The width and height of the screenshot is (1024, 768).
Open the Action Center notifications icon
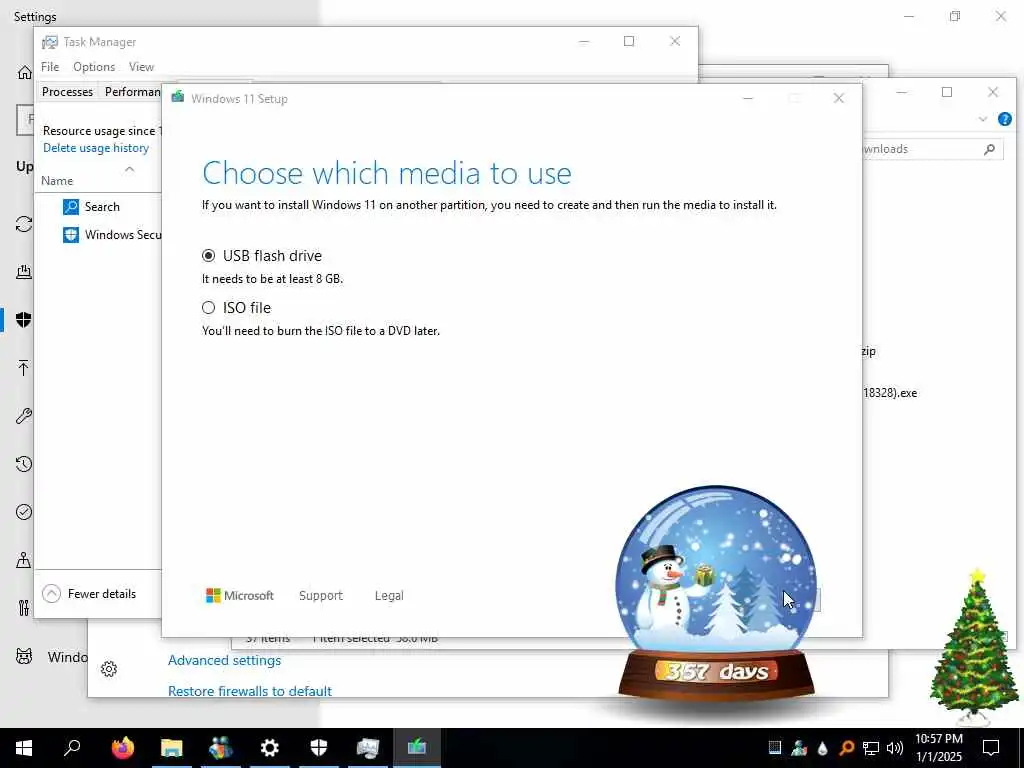[x=991, y=748]
